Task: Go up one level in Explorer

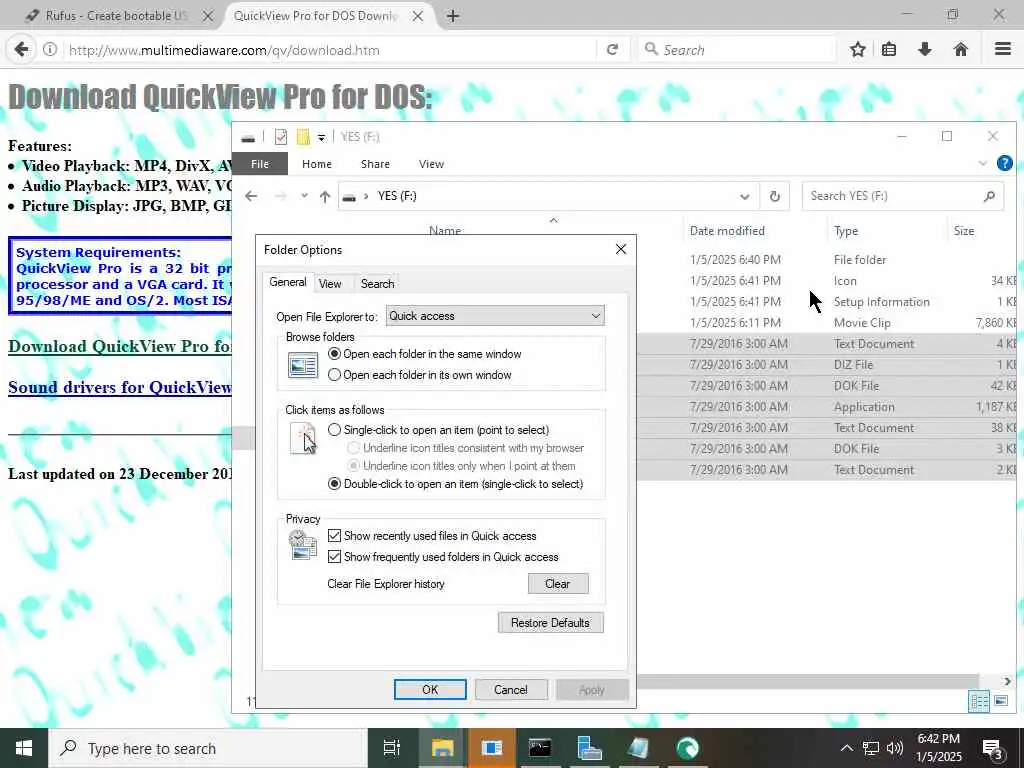Action: tap(325, 197)
